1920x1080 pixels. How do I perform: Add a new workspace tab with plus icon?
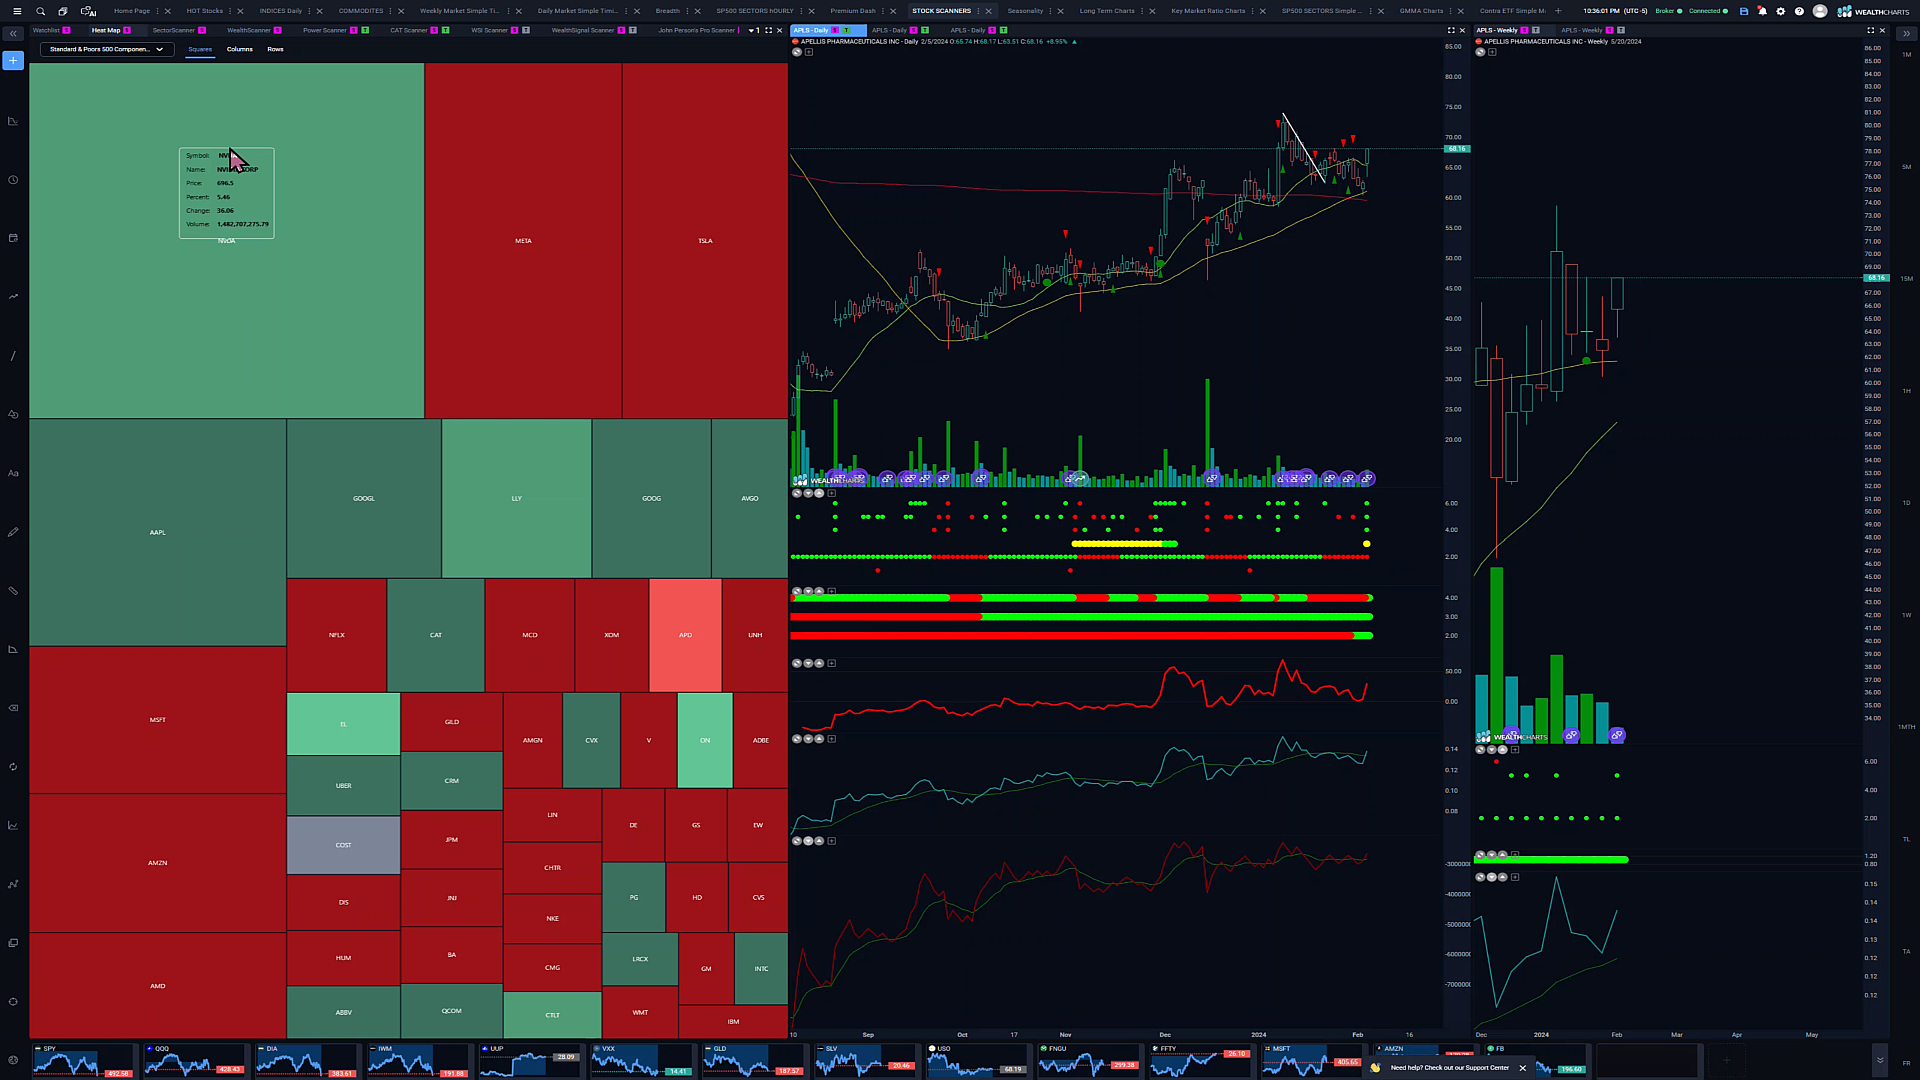(1558, 11)
